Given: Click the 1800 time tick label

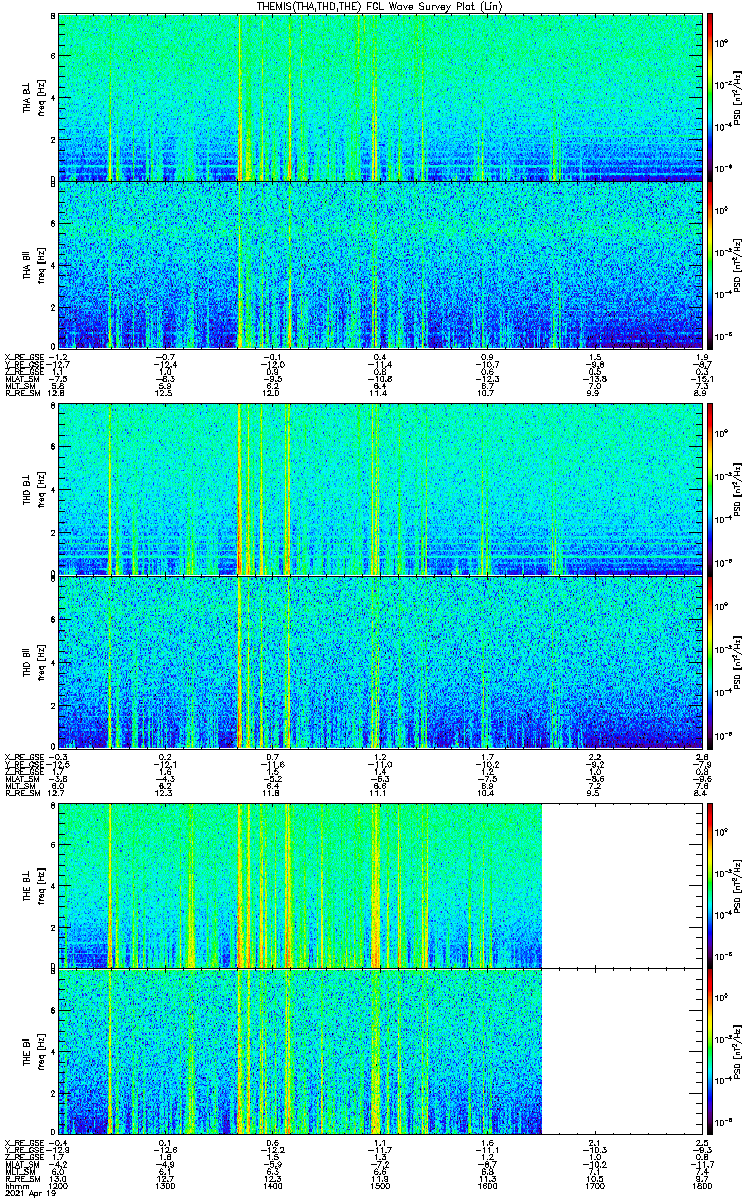Looking at the screenshot, I should pos(701,1185).
